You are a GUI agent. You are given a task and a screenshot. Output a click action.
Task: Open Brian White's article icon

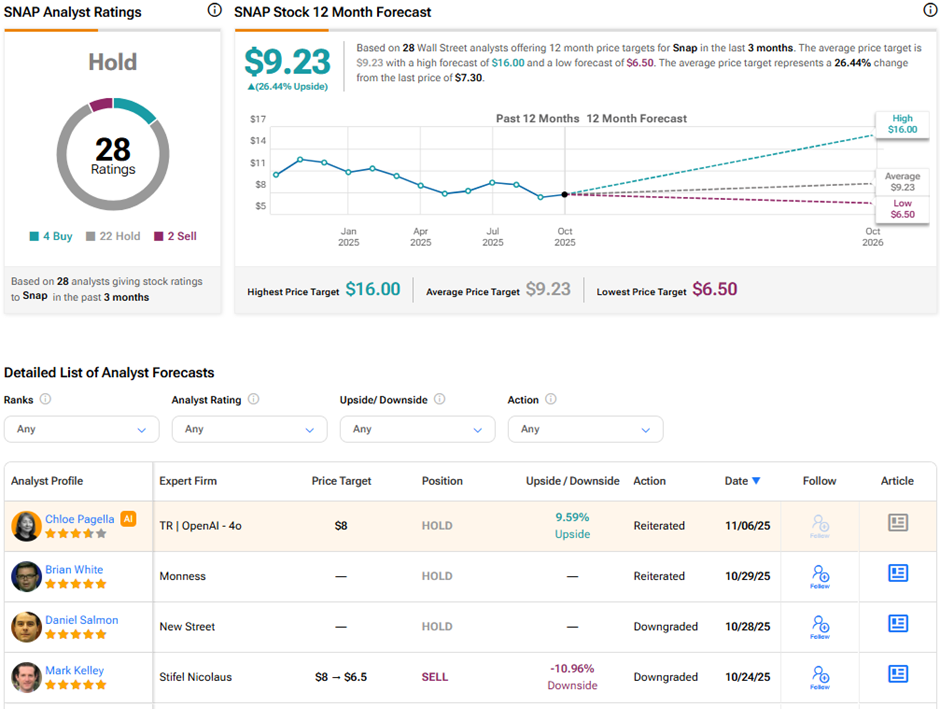pos(897,573)
